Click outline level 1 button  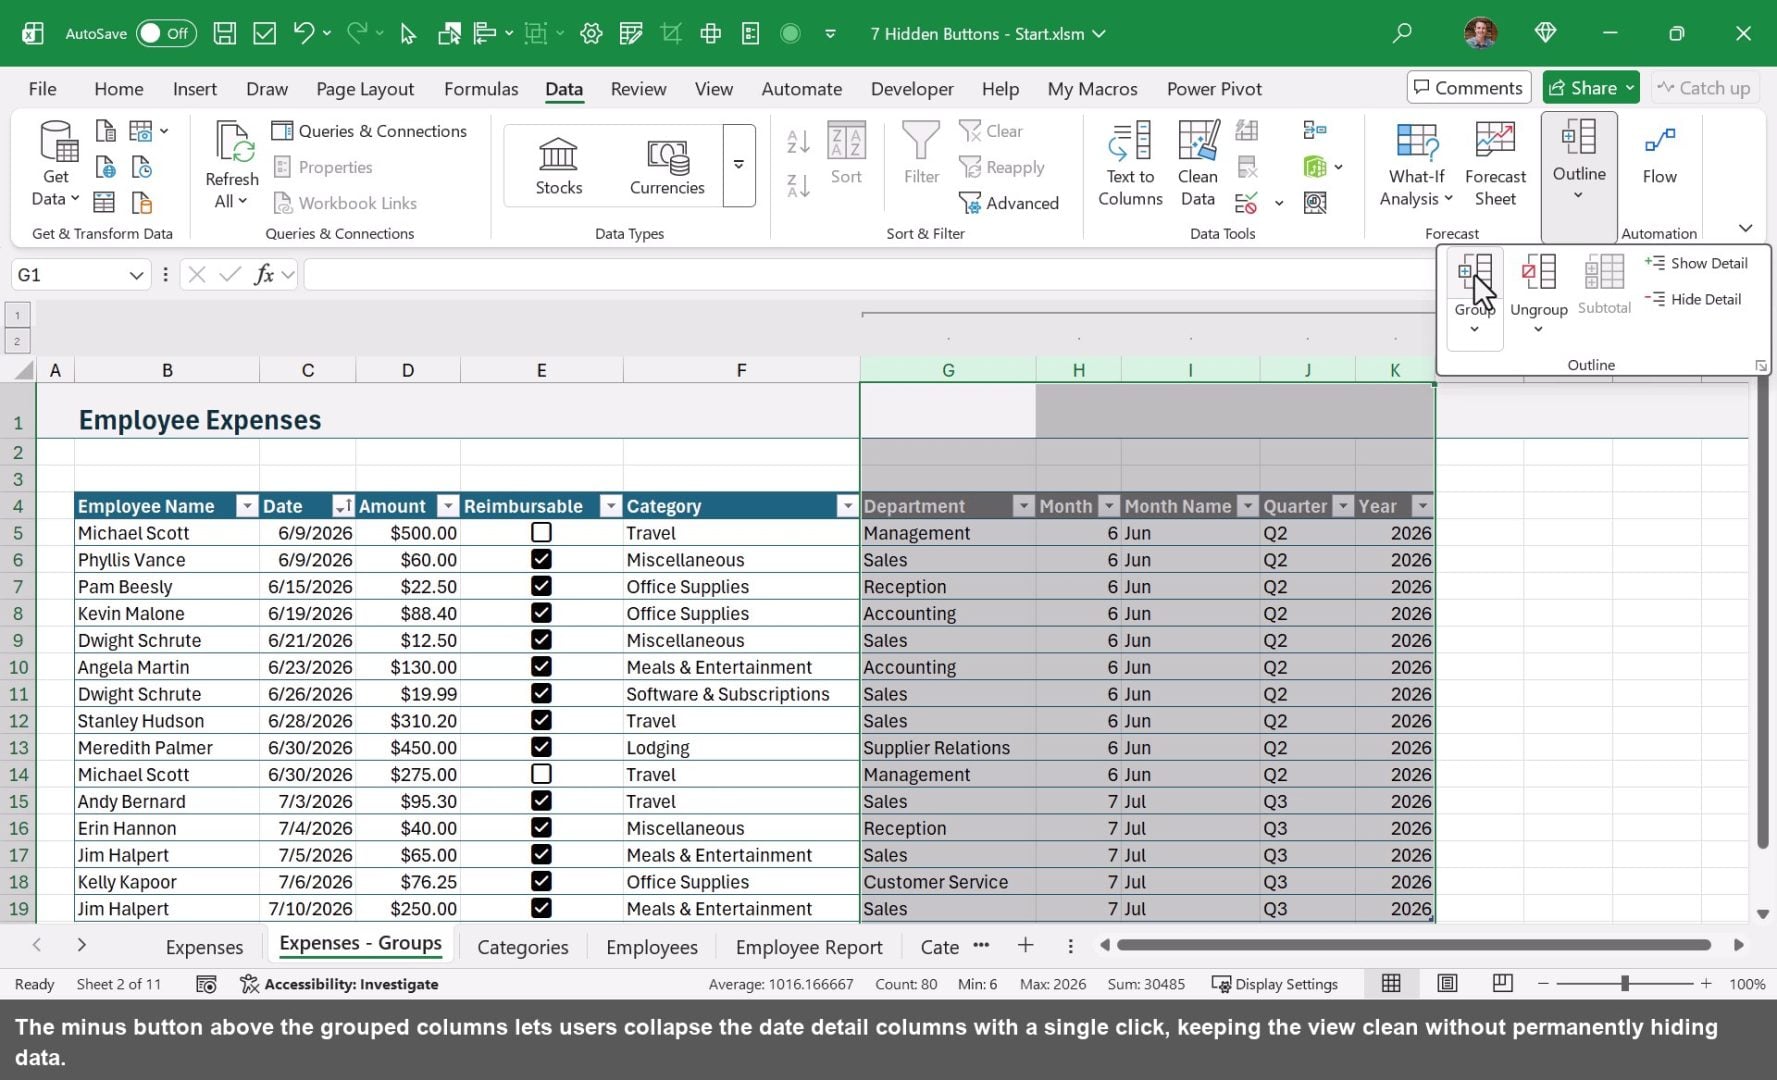pos(17,315)
